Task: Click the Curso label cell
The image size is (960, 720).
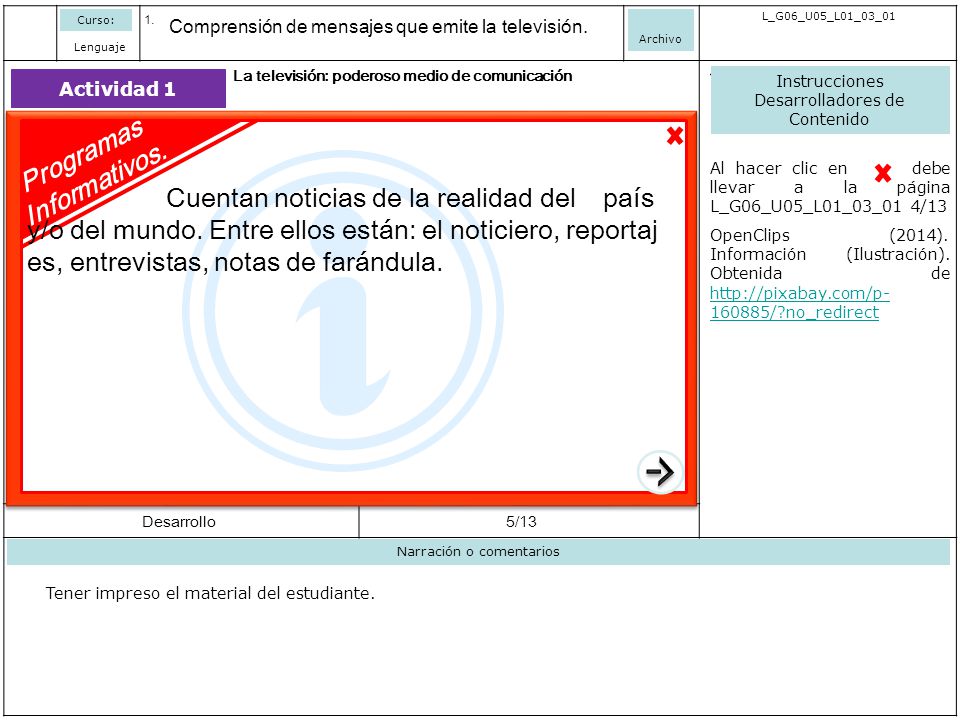Action: 96,20
